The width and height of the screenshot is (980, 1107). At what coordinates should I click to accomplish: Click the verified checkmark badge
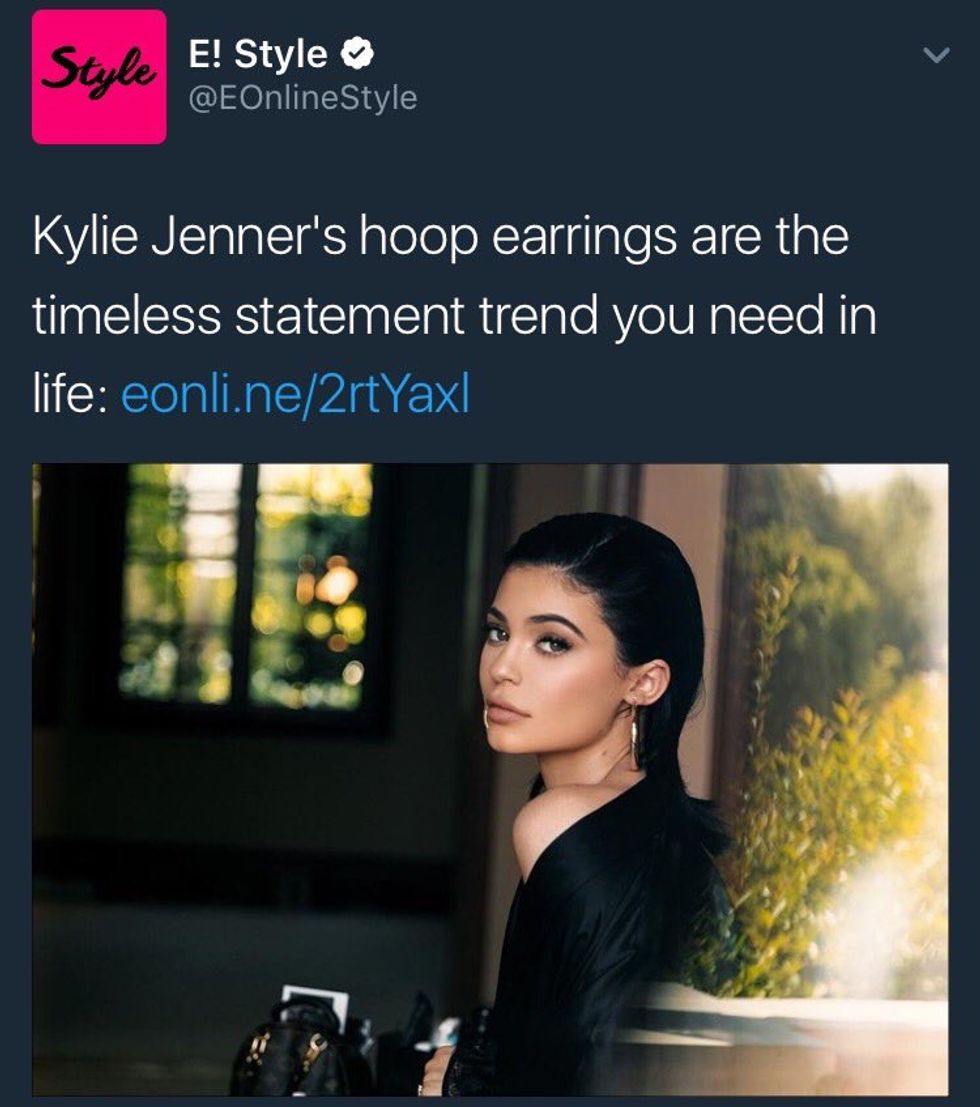pyautogui.click(x=358, y=54)
